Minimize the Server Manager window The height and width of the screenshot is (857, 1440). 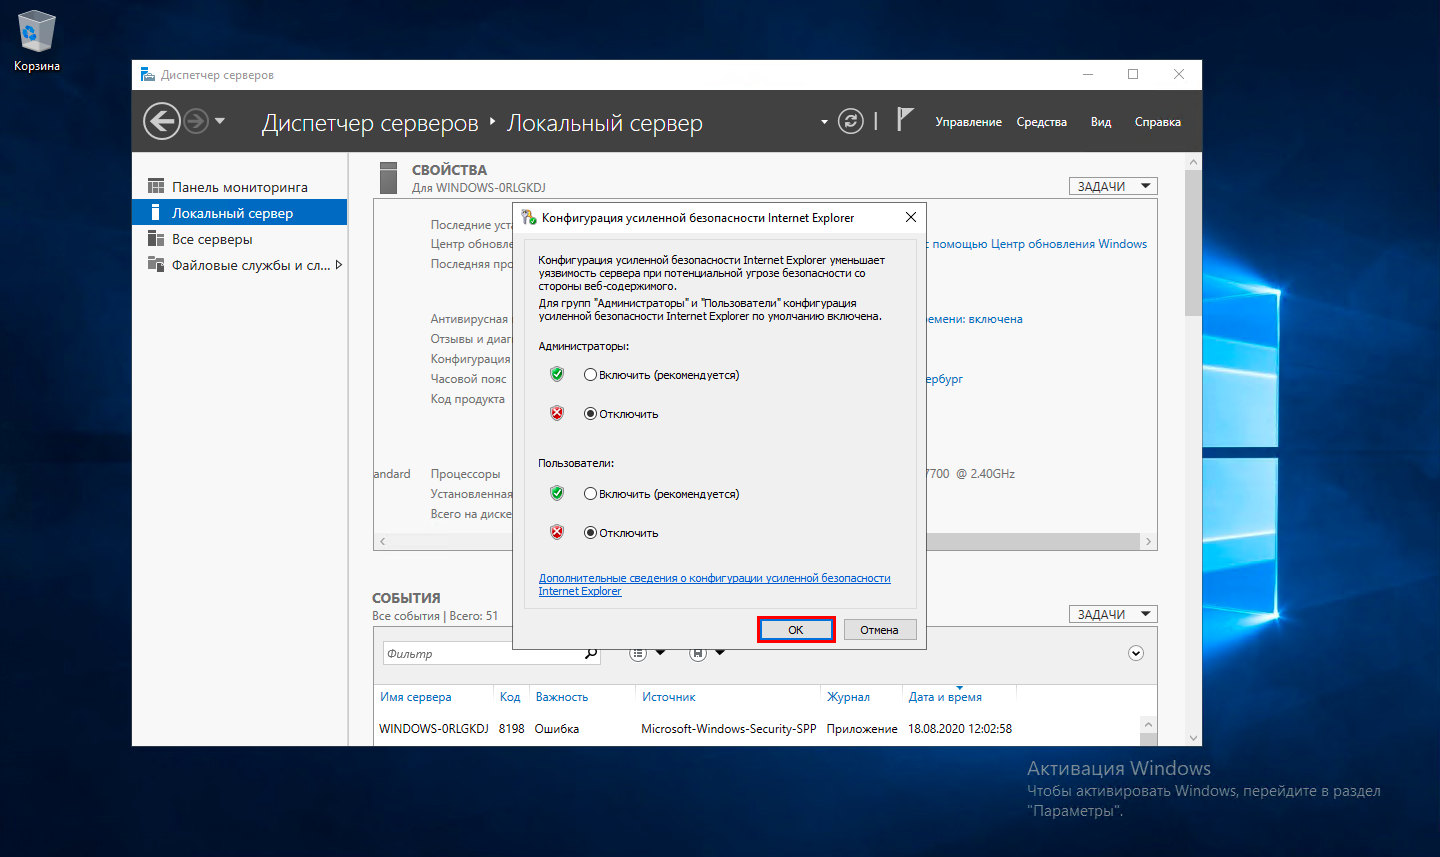1088,74
